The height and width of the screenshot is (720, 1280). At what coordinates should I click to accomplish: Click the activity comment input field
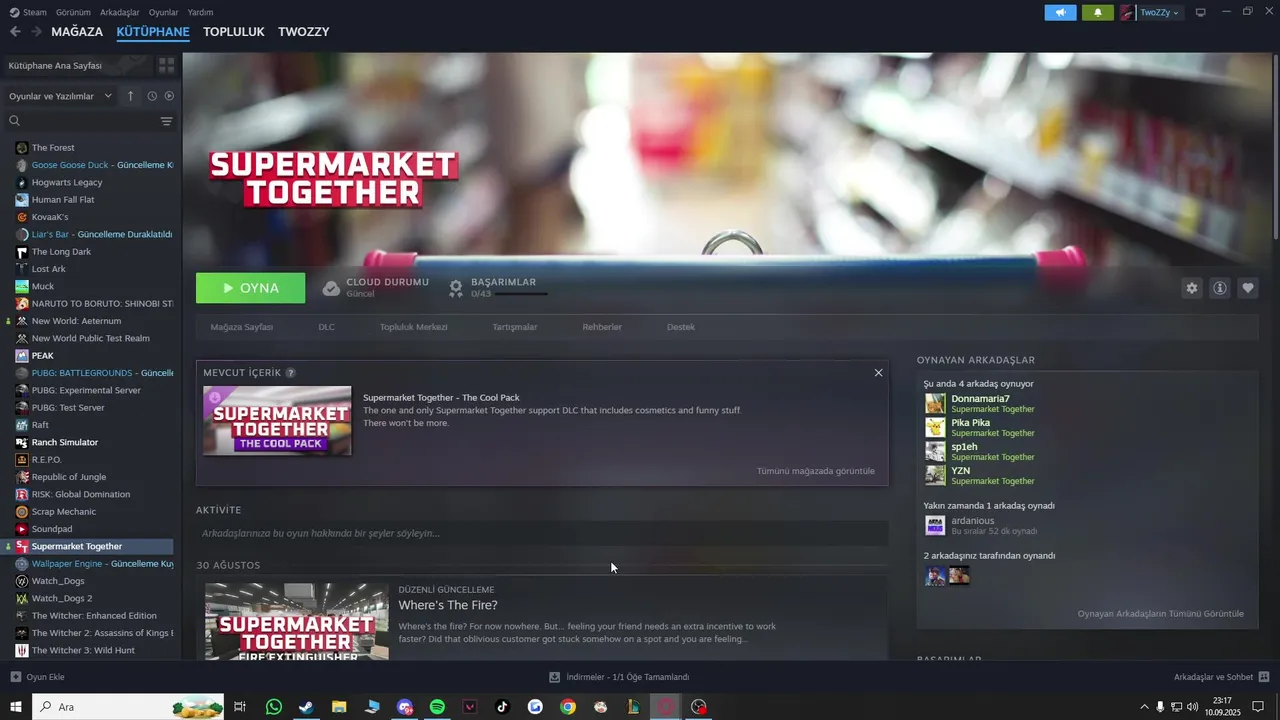[x=542, y=533]
